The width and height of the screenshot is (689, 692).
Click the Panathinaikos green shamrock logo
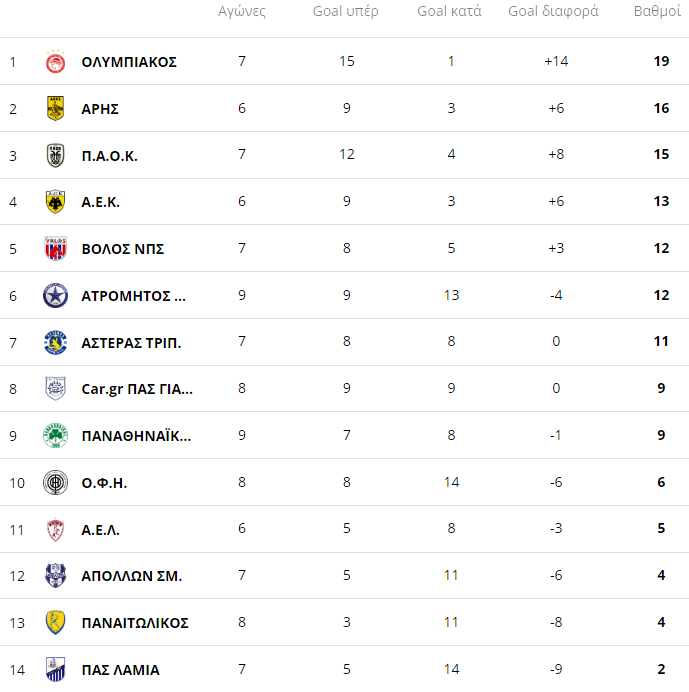click(x=56, y=436)
